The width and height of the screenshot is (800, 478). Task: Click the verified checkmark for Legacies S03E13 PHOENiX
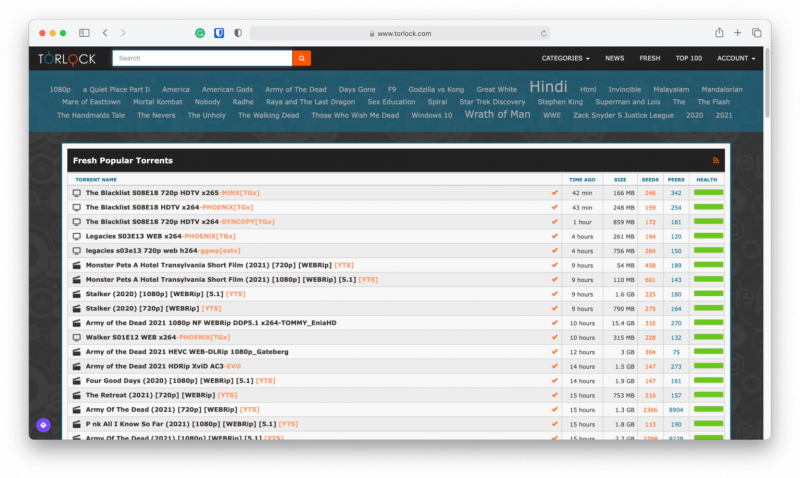[x=554, y=236]
